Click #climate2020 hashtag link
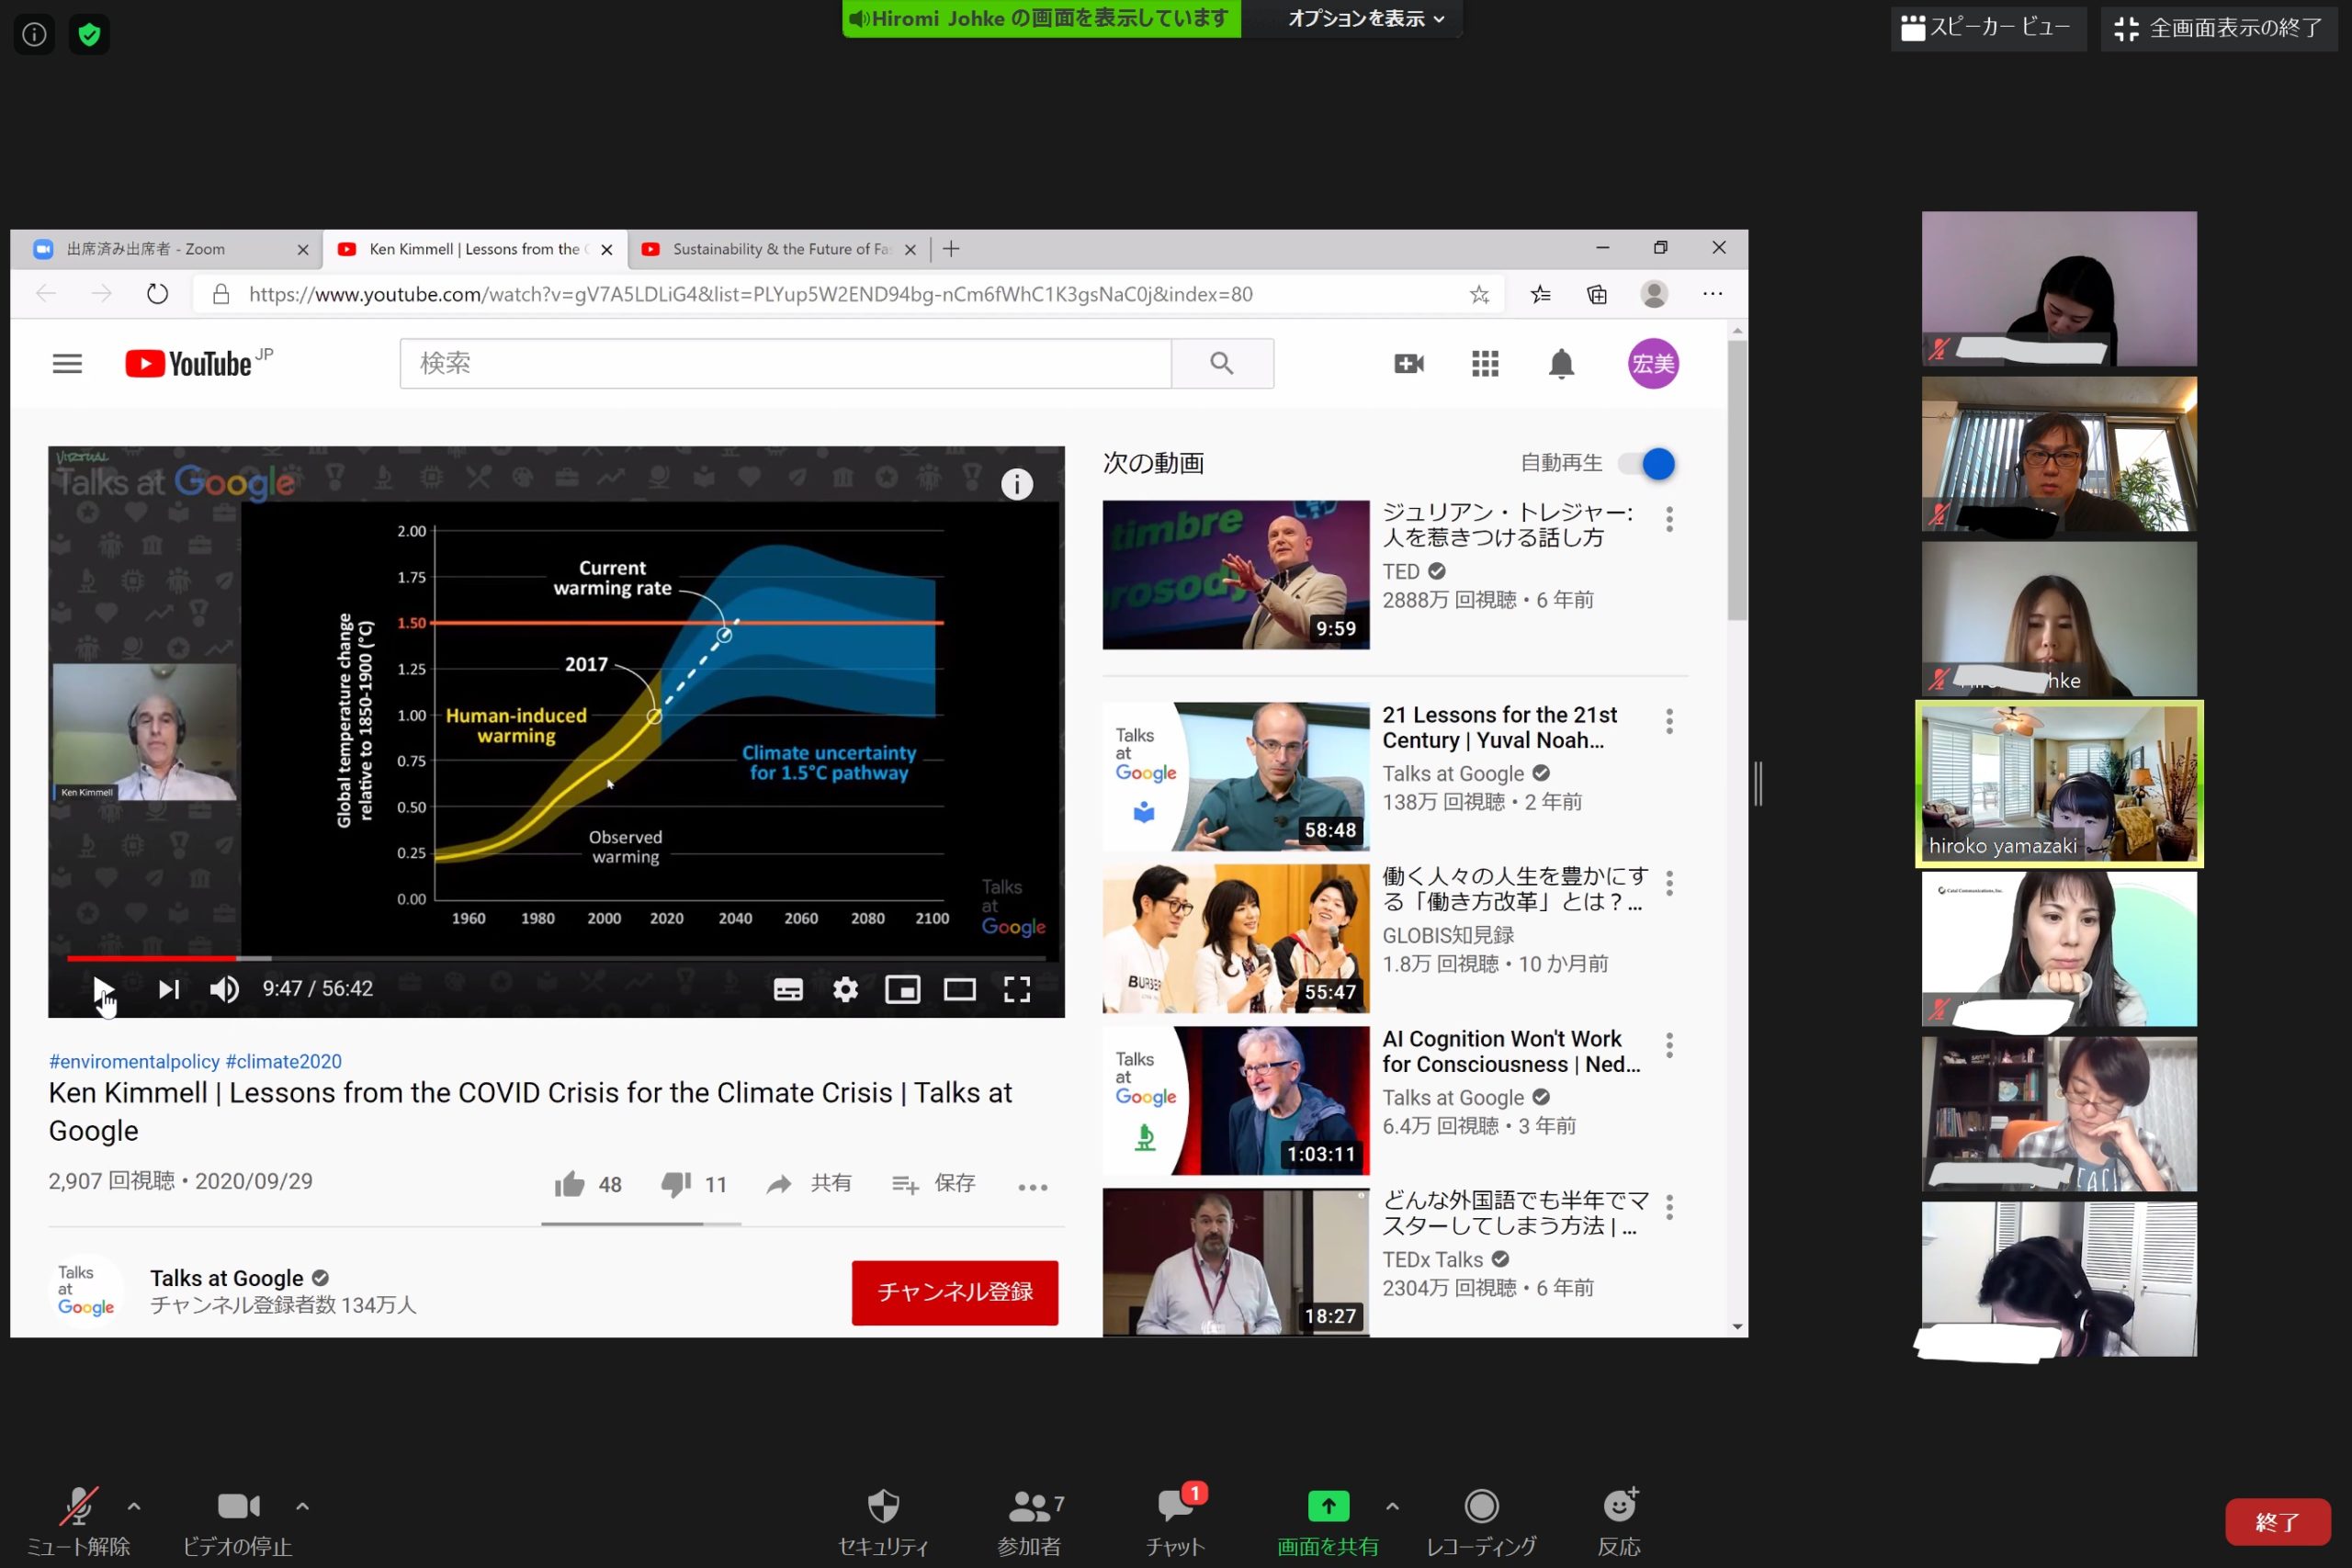The height and width of the screenshot is (1568, 2352). [284, 1061]
